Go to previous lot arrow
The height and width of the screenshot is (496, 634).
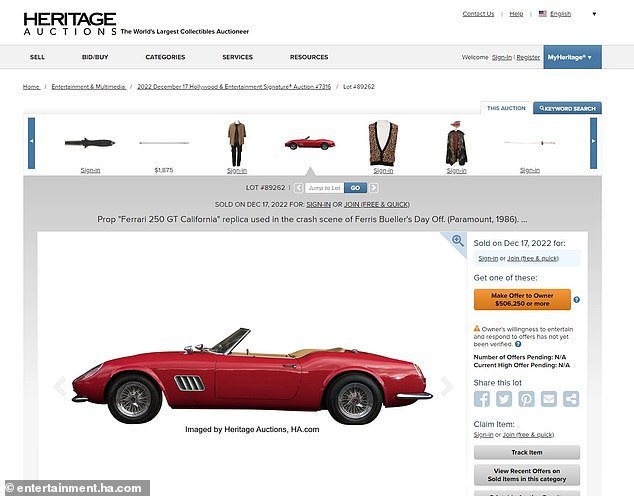click(298, 188)
